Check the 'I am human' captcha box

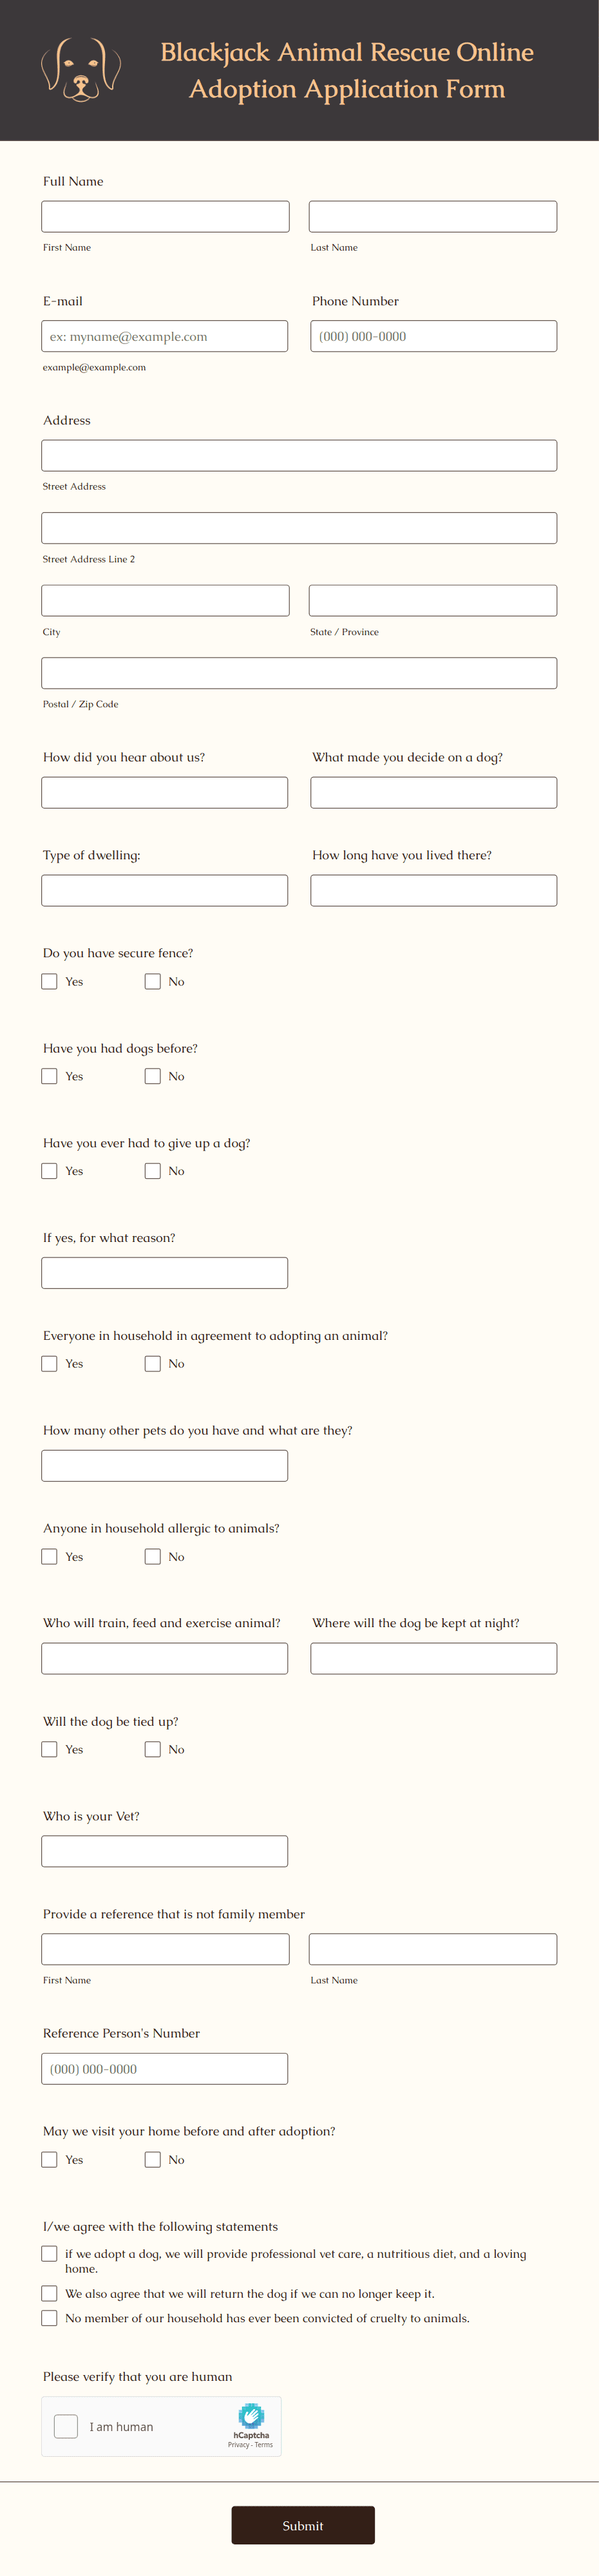(66, 2426)
